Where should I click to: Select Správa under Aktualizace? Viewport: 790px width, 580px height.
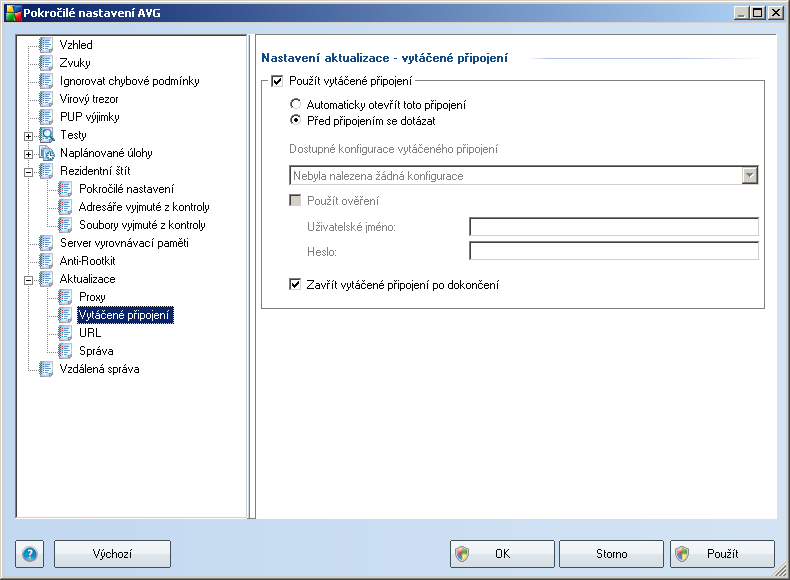(96, 351)
